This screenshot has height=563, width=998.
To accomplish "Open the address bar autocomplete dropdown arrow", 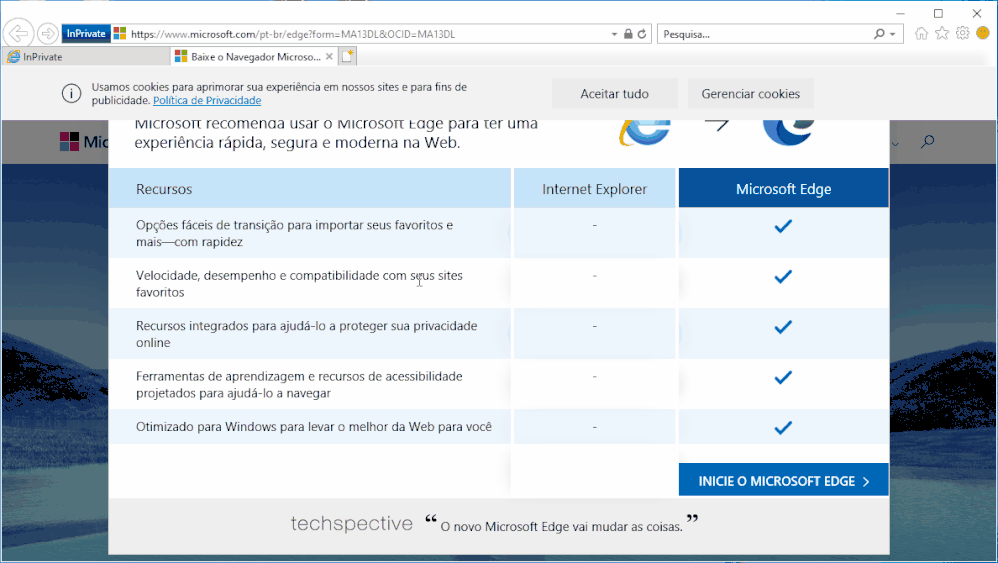I will coord(614,34).
